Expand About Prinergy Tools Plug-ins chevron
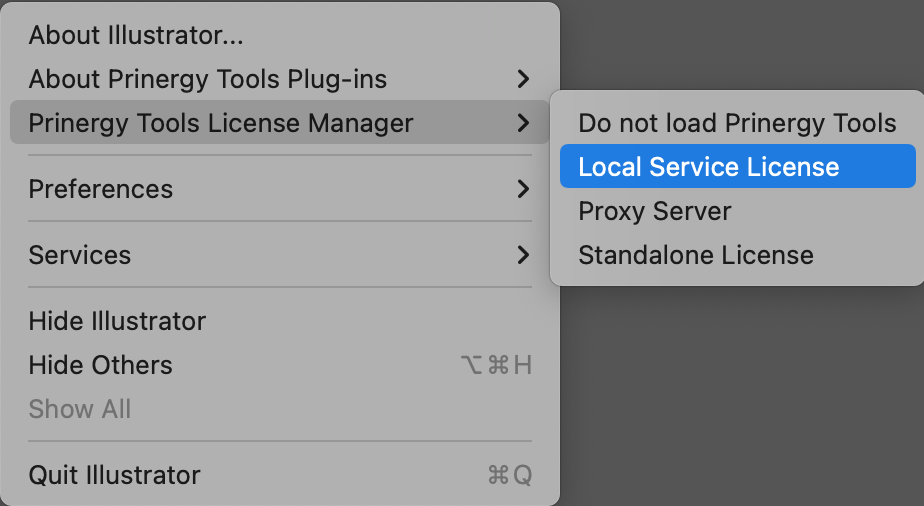 tap(523, 79)
